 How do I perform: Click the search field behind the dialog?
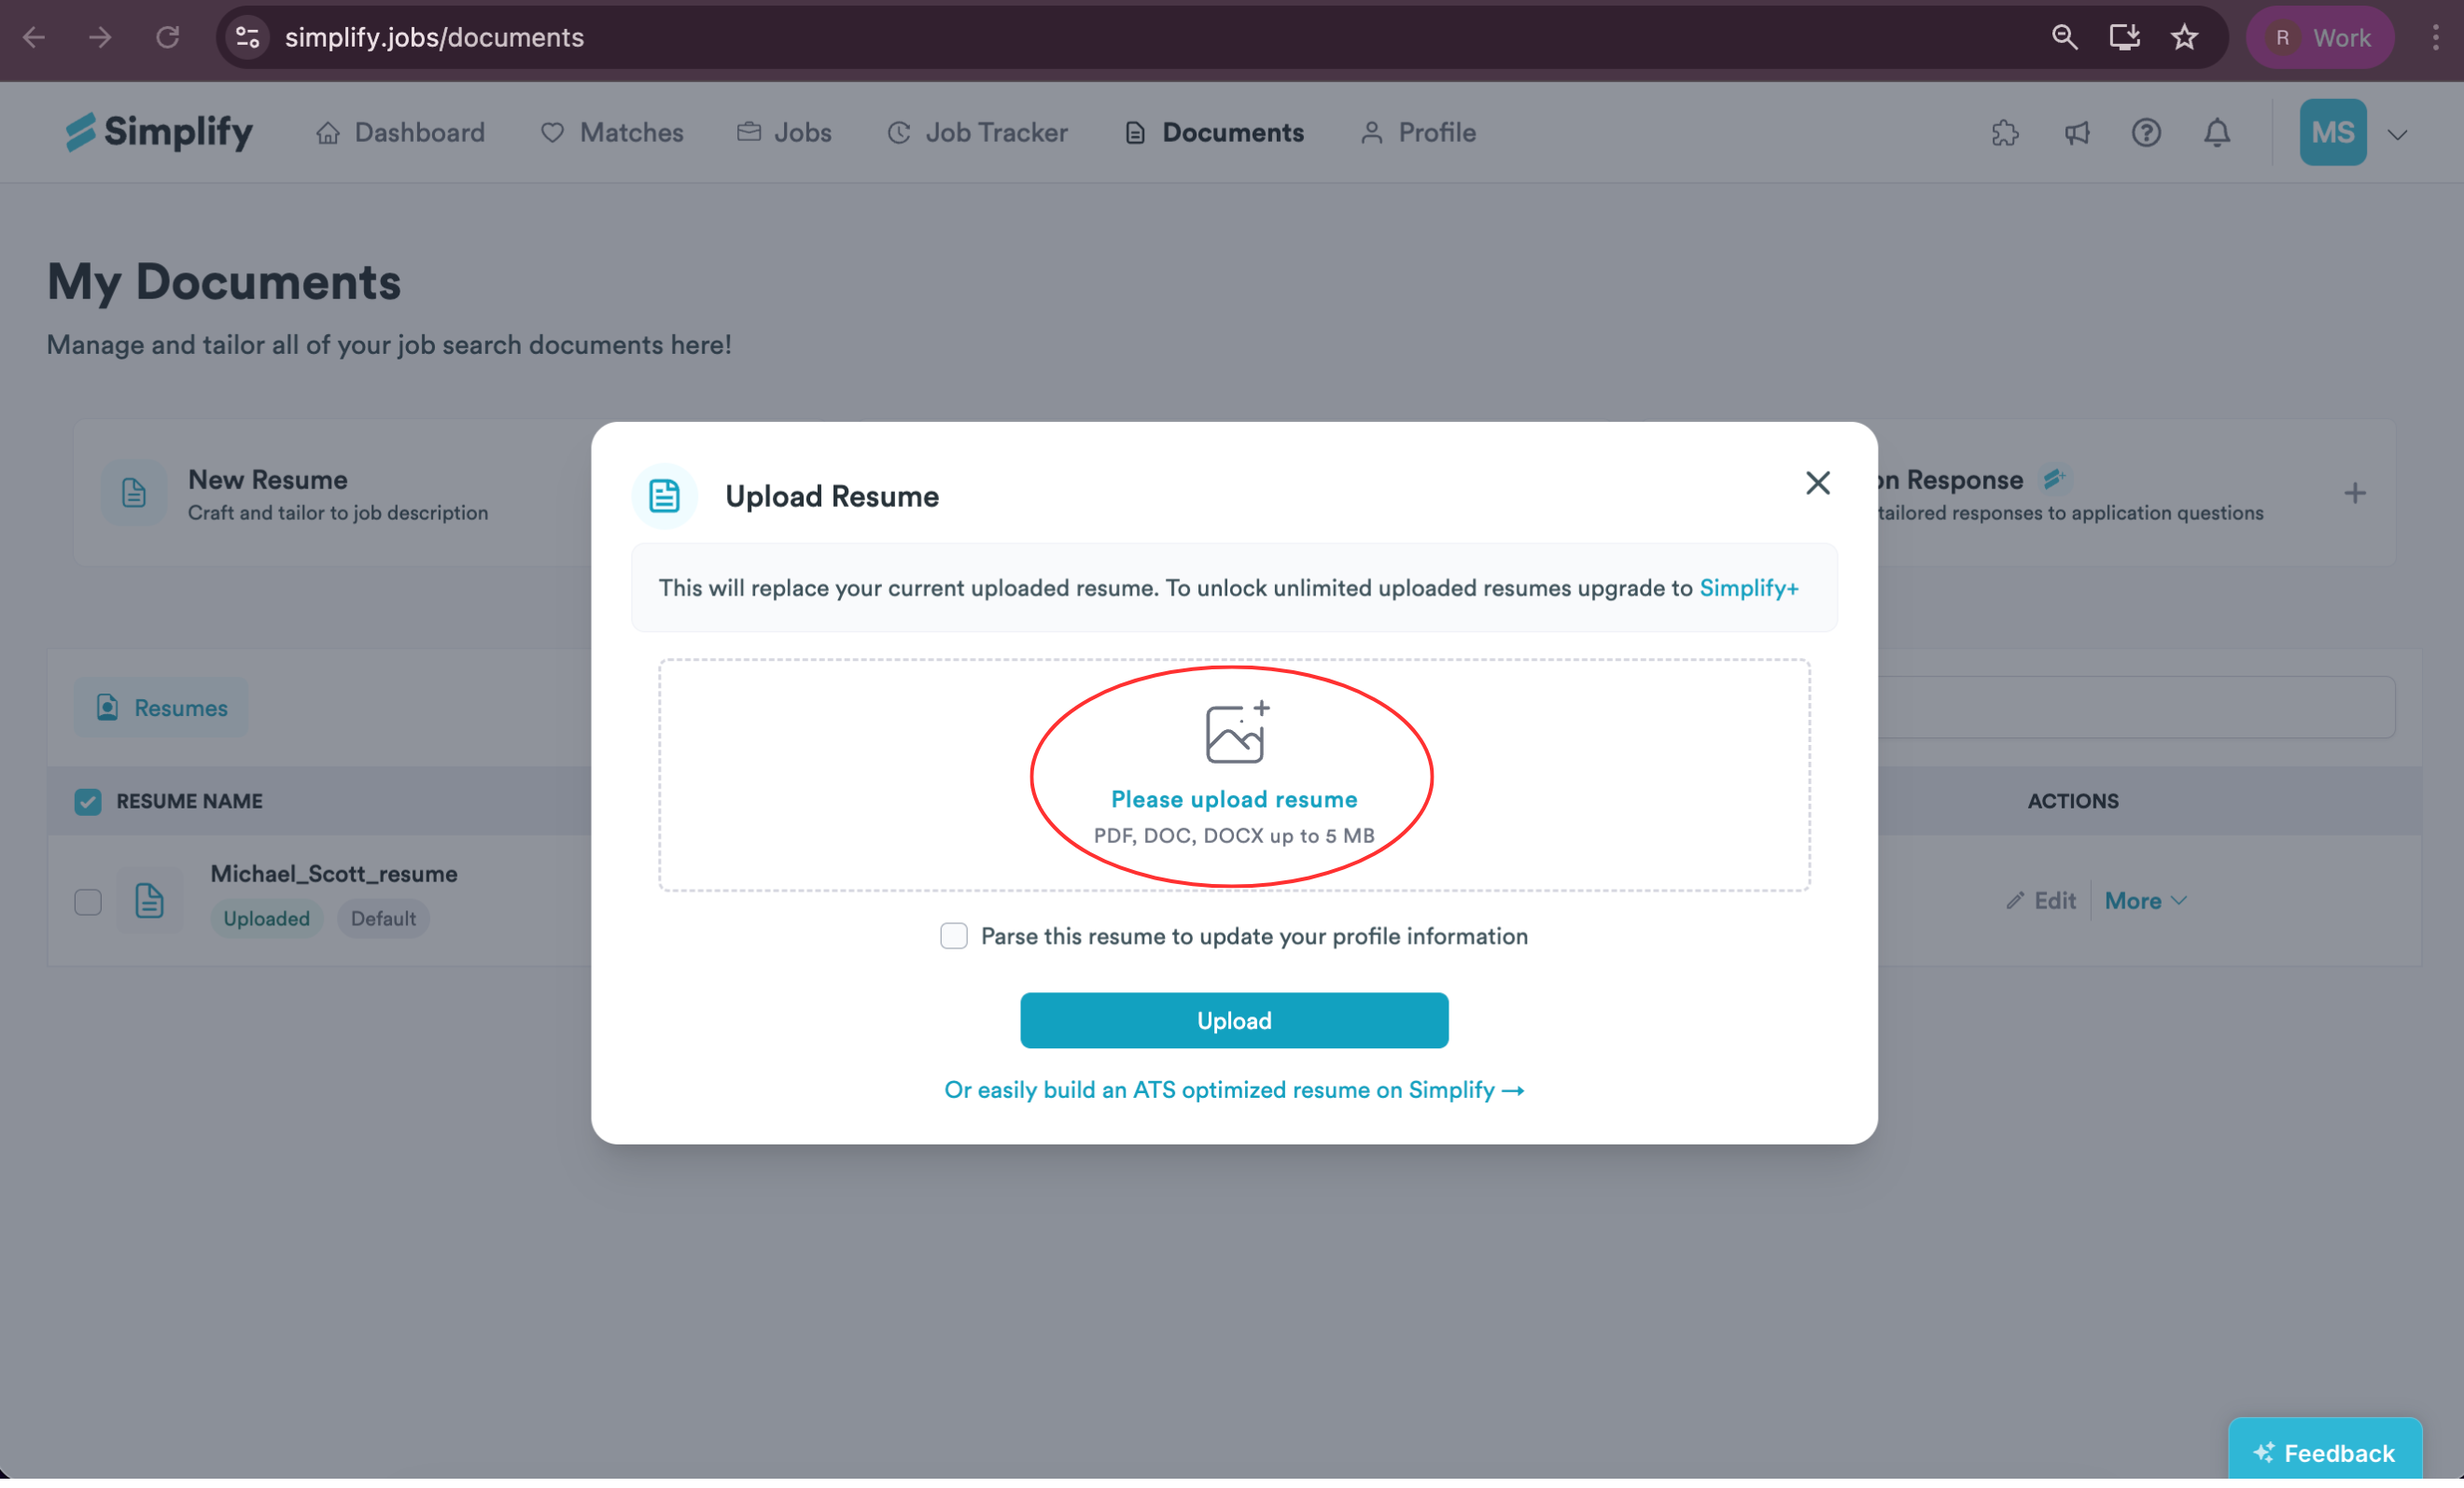[2136, 707]
